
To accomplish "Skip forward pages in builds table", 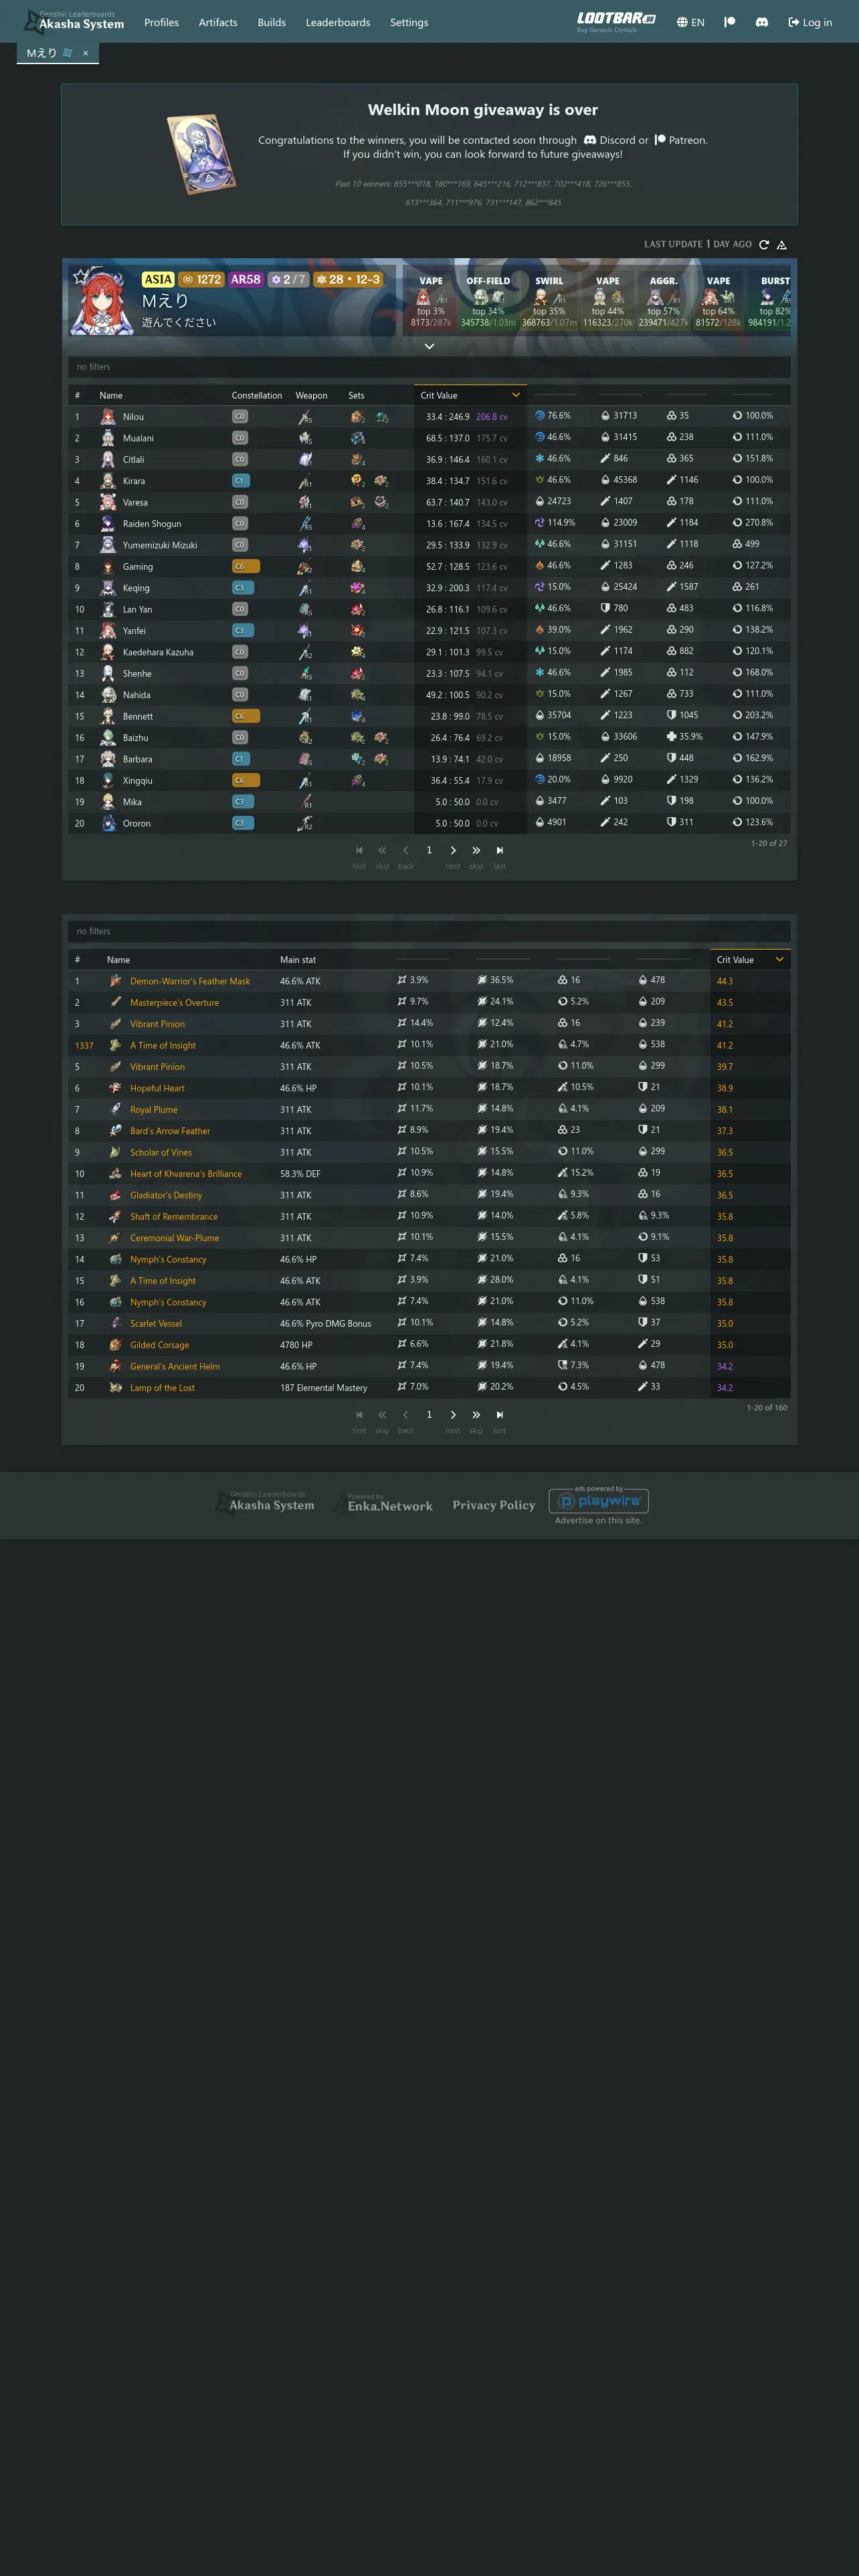I will 476,850.
